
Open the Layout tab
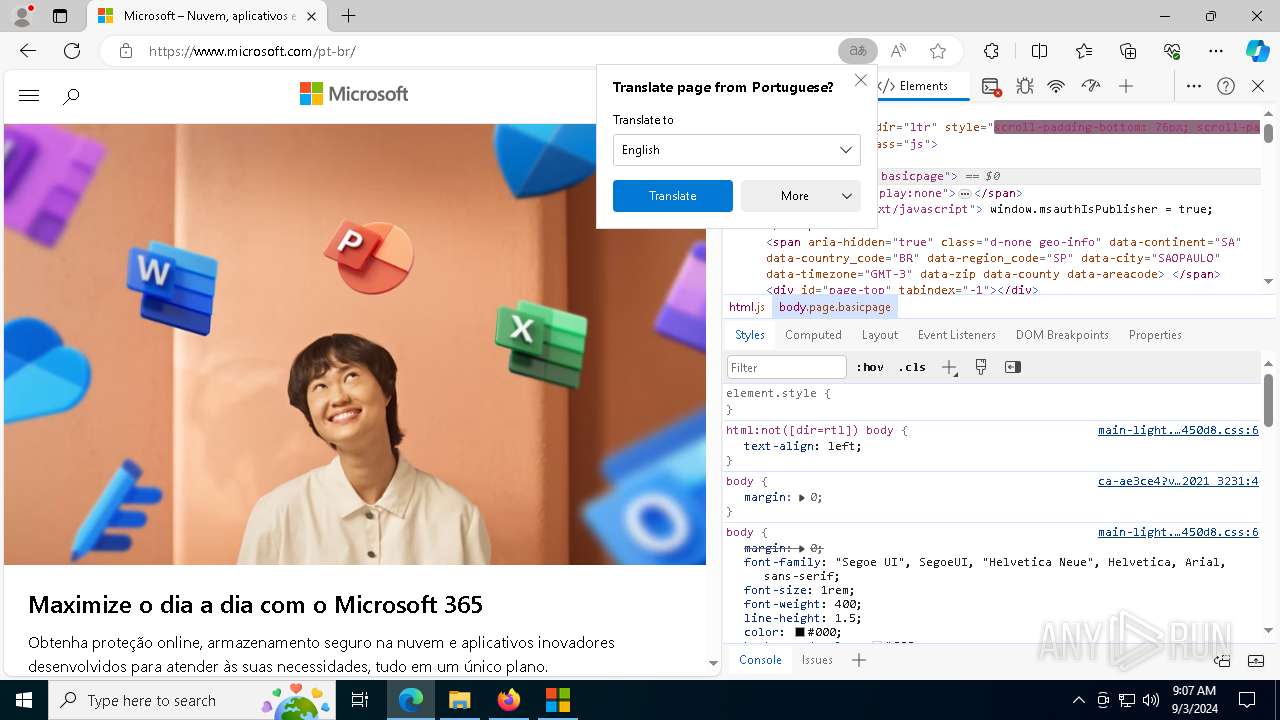(880, 335)
